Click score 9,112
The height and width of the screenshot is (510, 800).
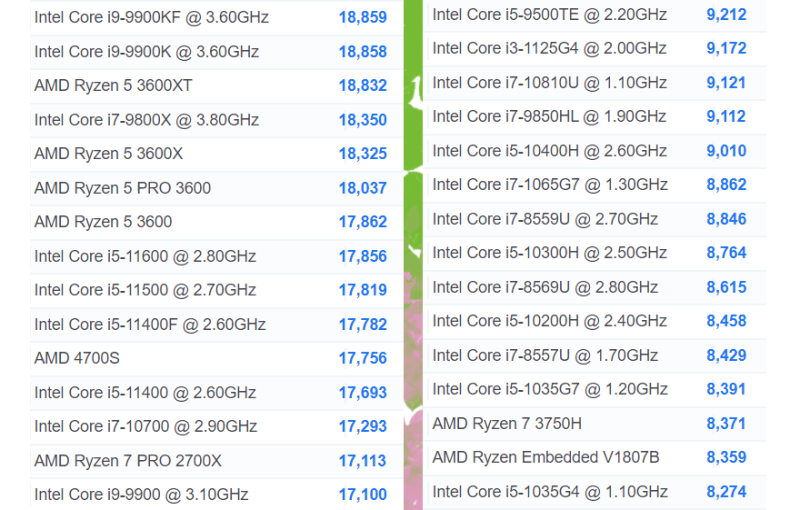tap(727, 116)
